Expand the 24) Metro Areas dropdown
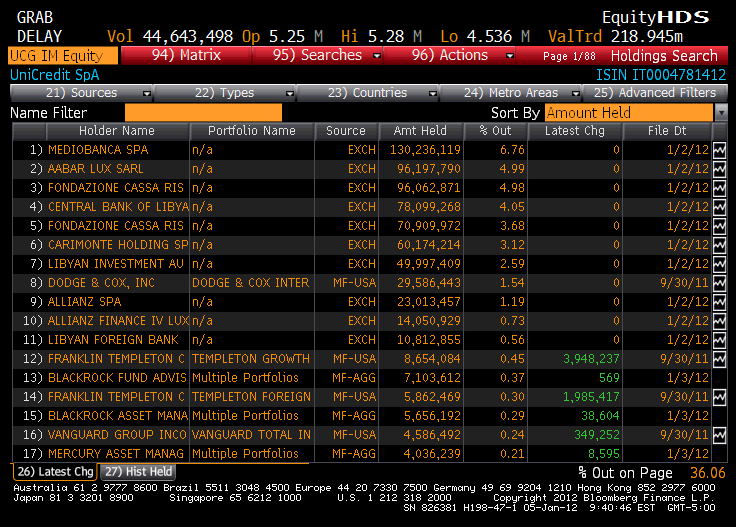 [x=576, y=93]
